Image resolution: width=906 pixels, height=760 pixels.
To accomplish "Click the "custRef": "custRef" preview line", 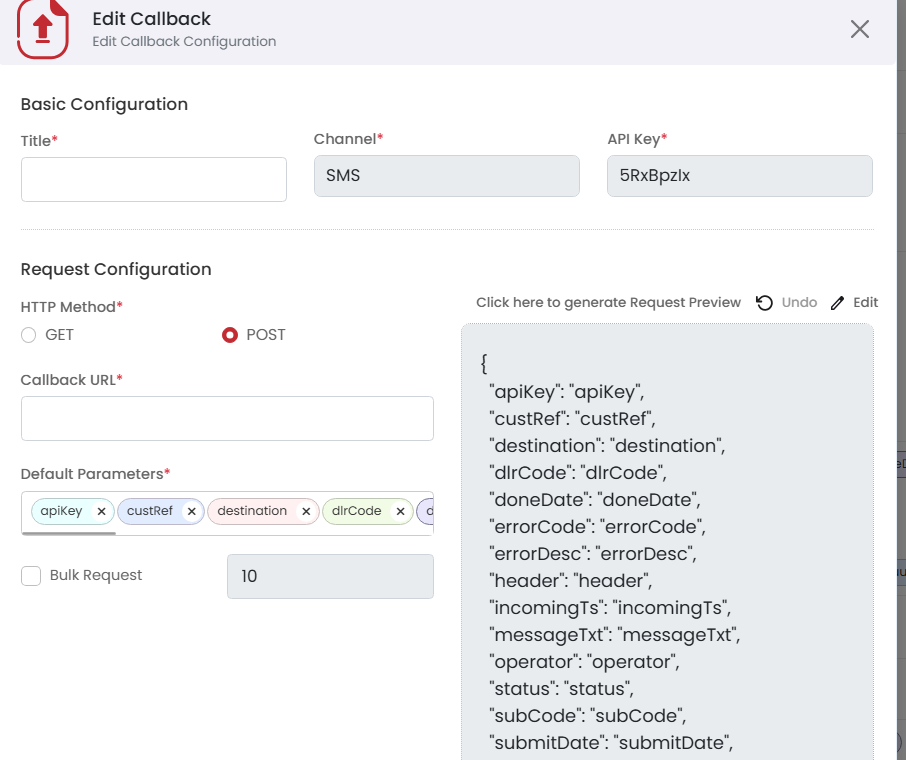I will tap(573, 418).
